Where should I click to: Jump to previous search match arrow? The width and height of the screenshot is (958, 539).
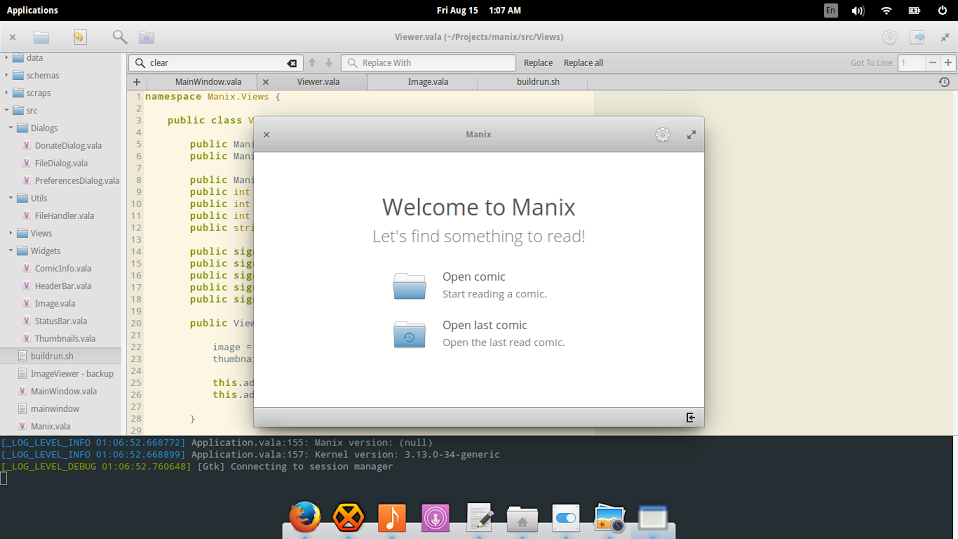(x=312, y=62)
